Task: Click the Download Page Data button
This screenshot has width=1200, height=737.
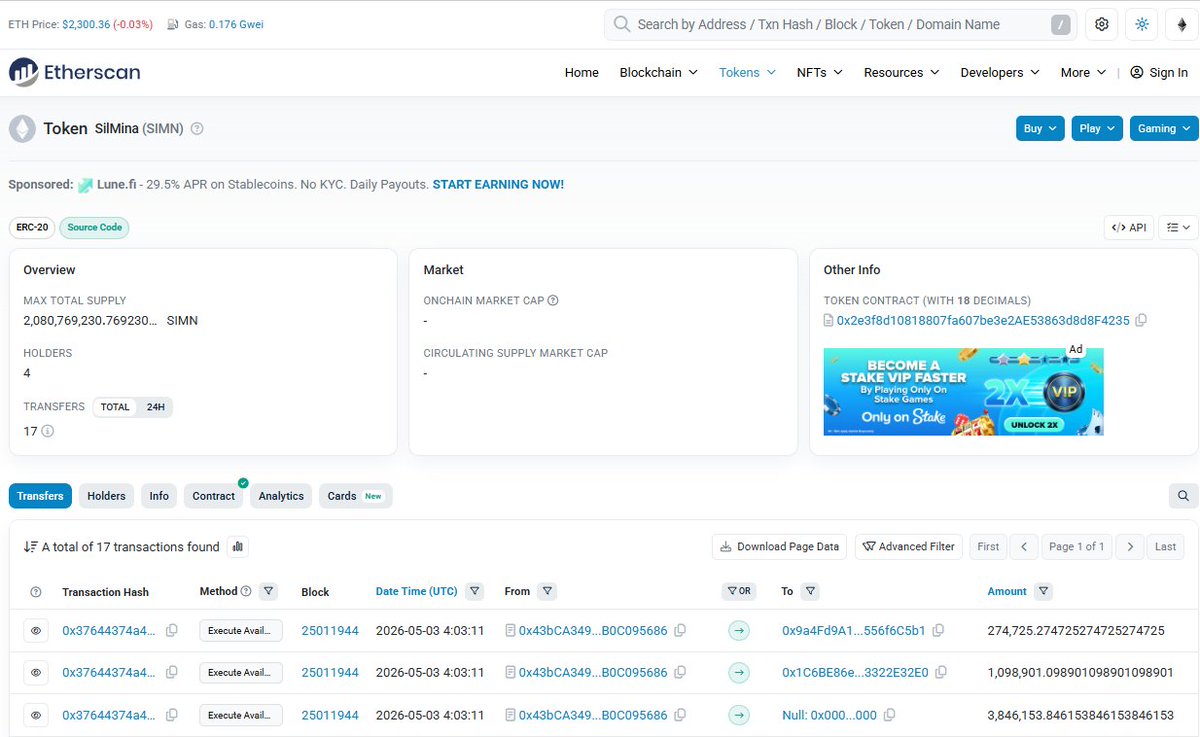Action: coord(779,547)
